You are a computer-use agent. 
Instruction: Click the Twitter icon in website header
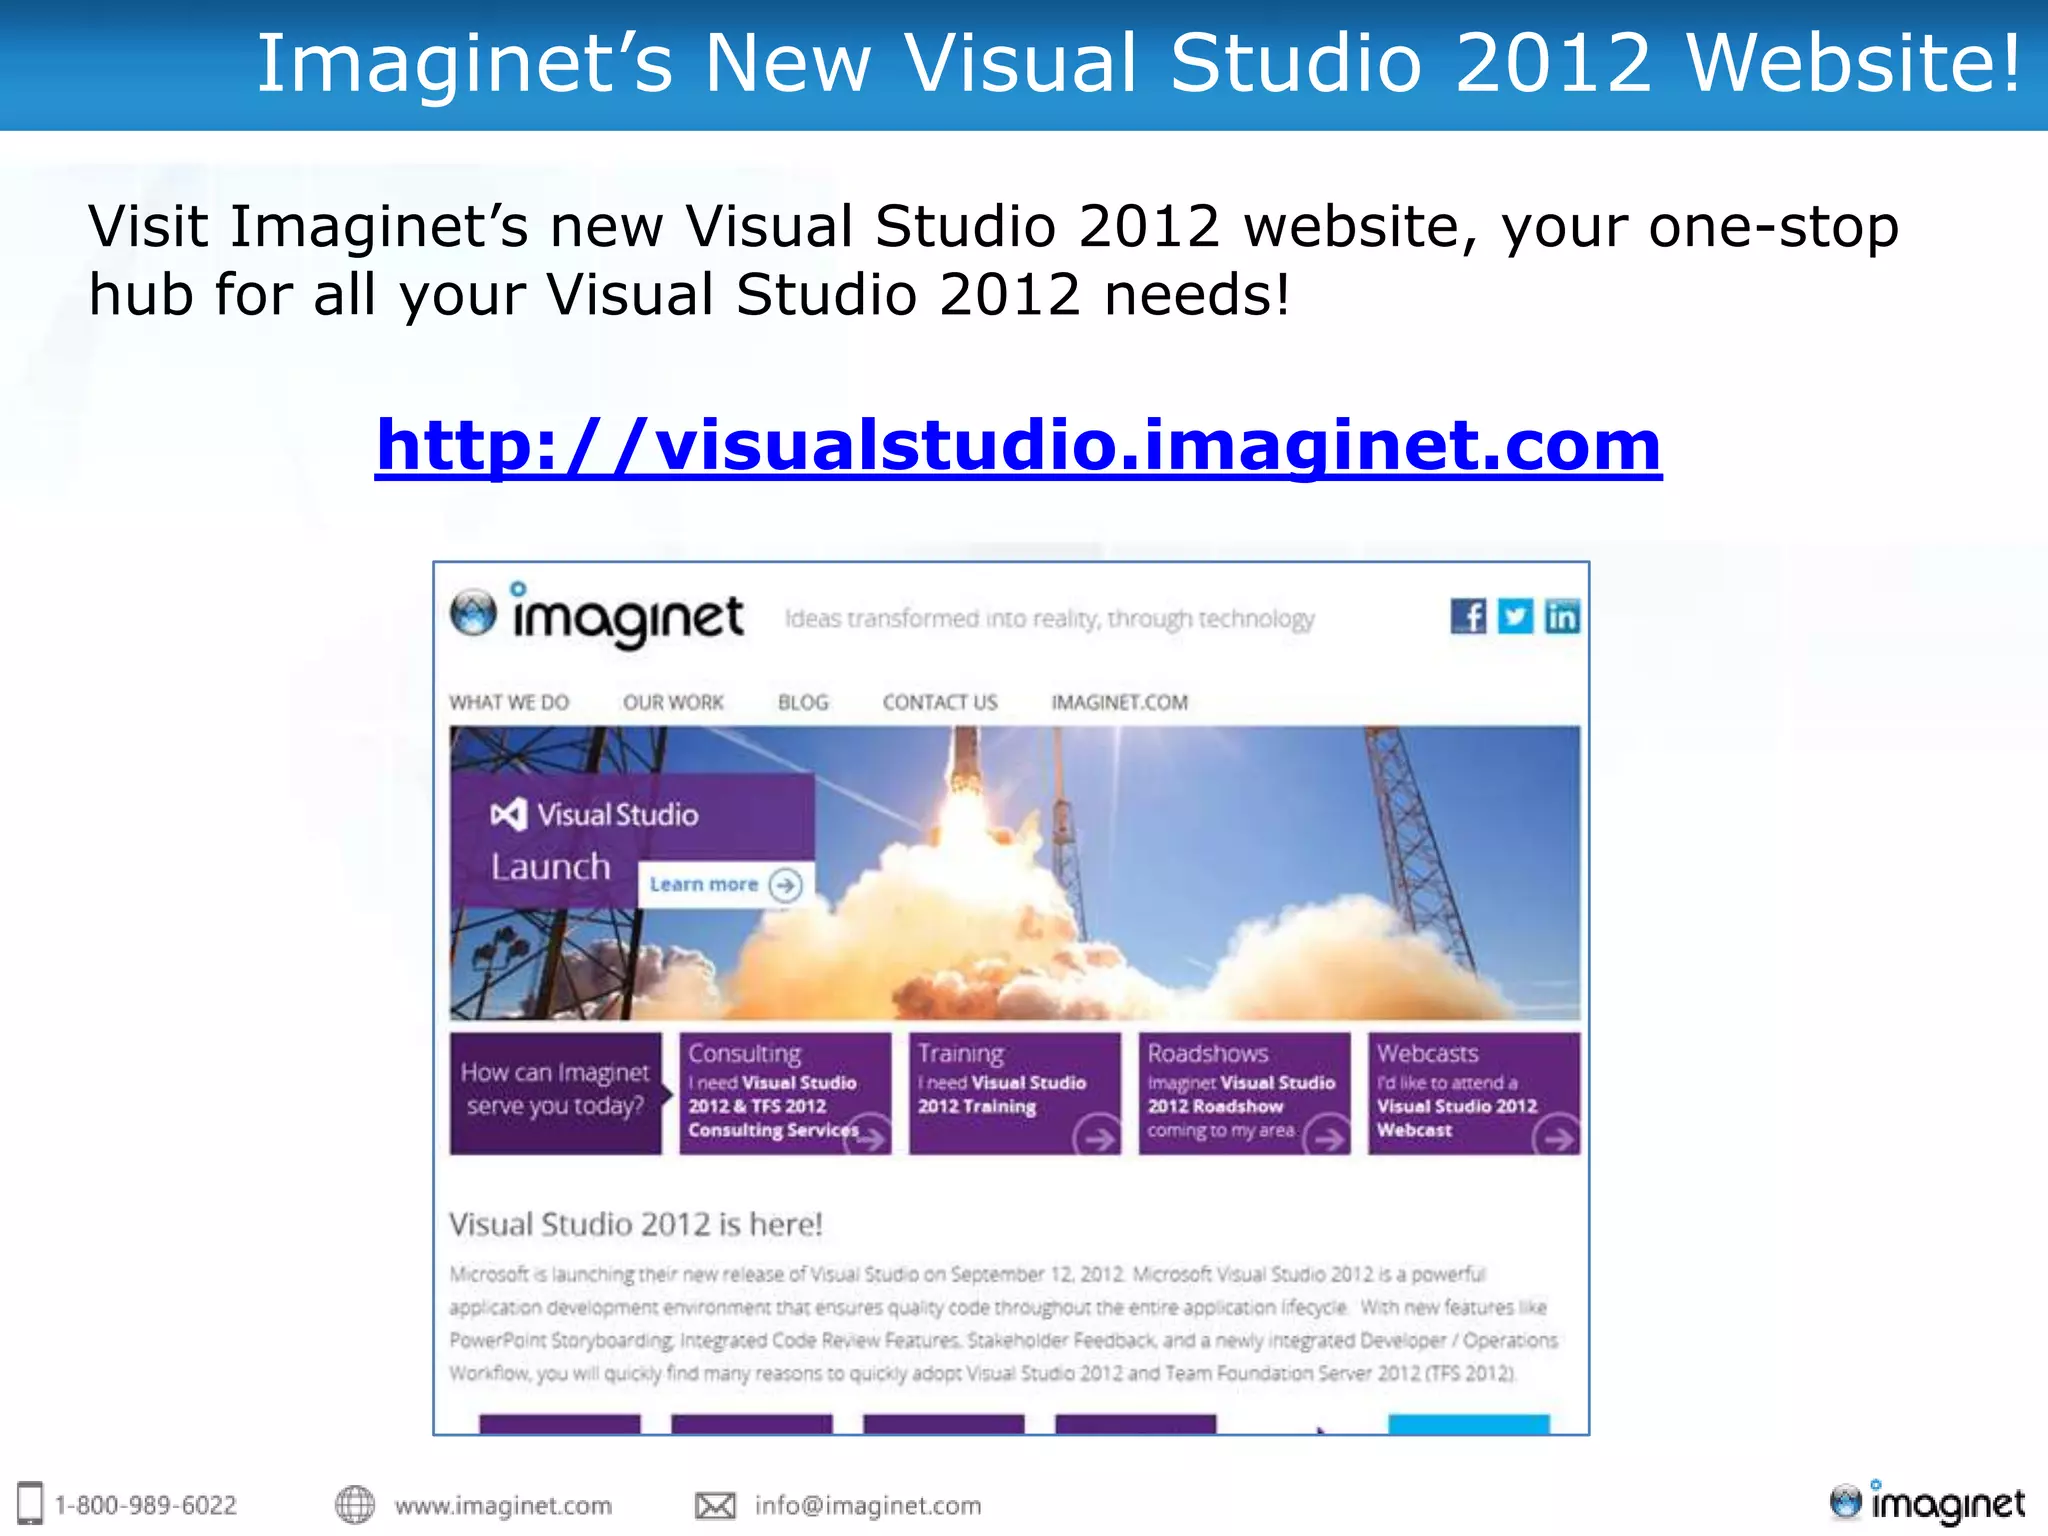pyautogui.click(x=1515, y=616)
